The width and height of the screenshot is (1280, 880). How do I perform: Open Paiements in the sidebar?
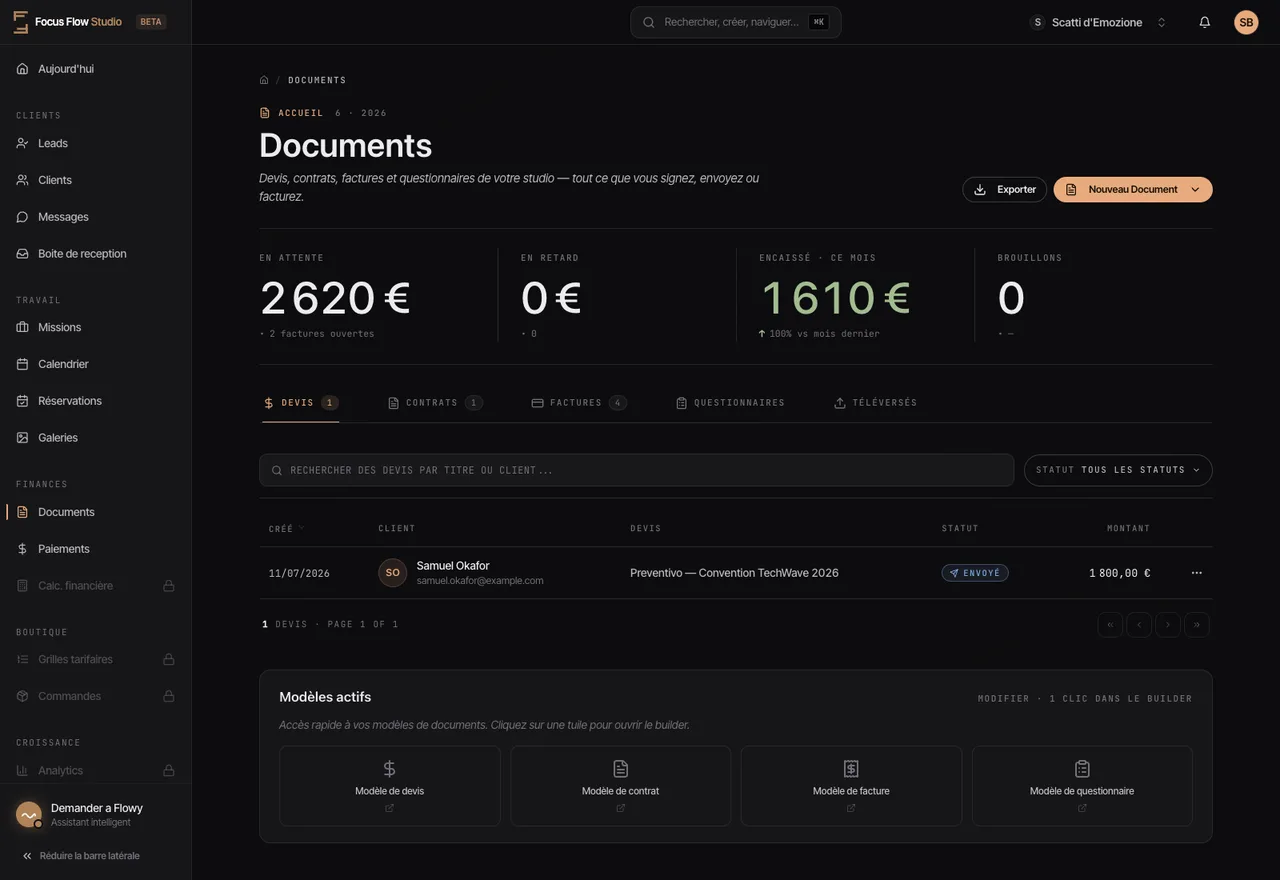click(95, 549)
